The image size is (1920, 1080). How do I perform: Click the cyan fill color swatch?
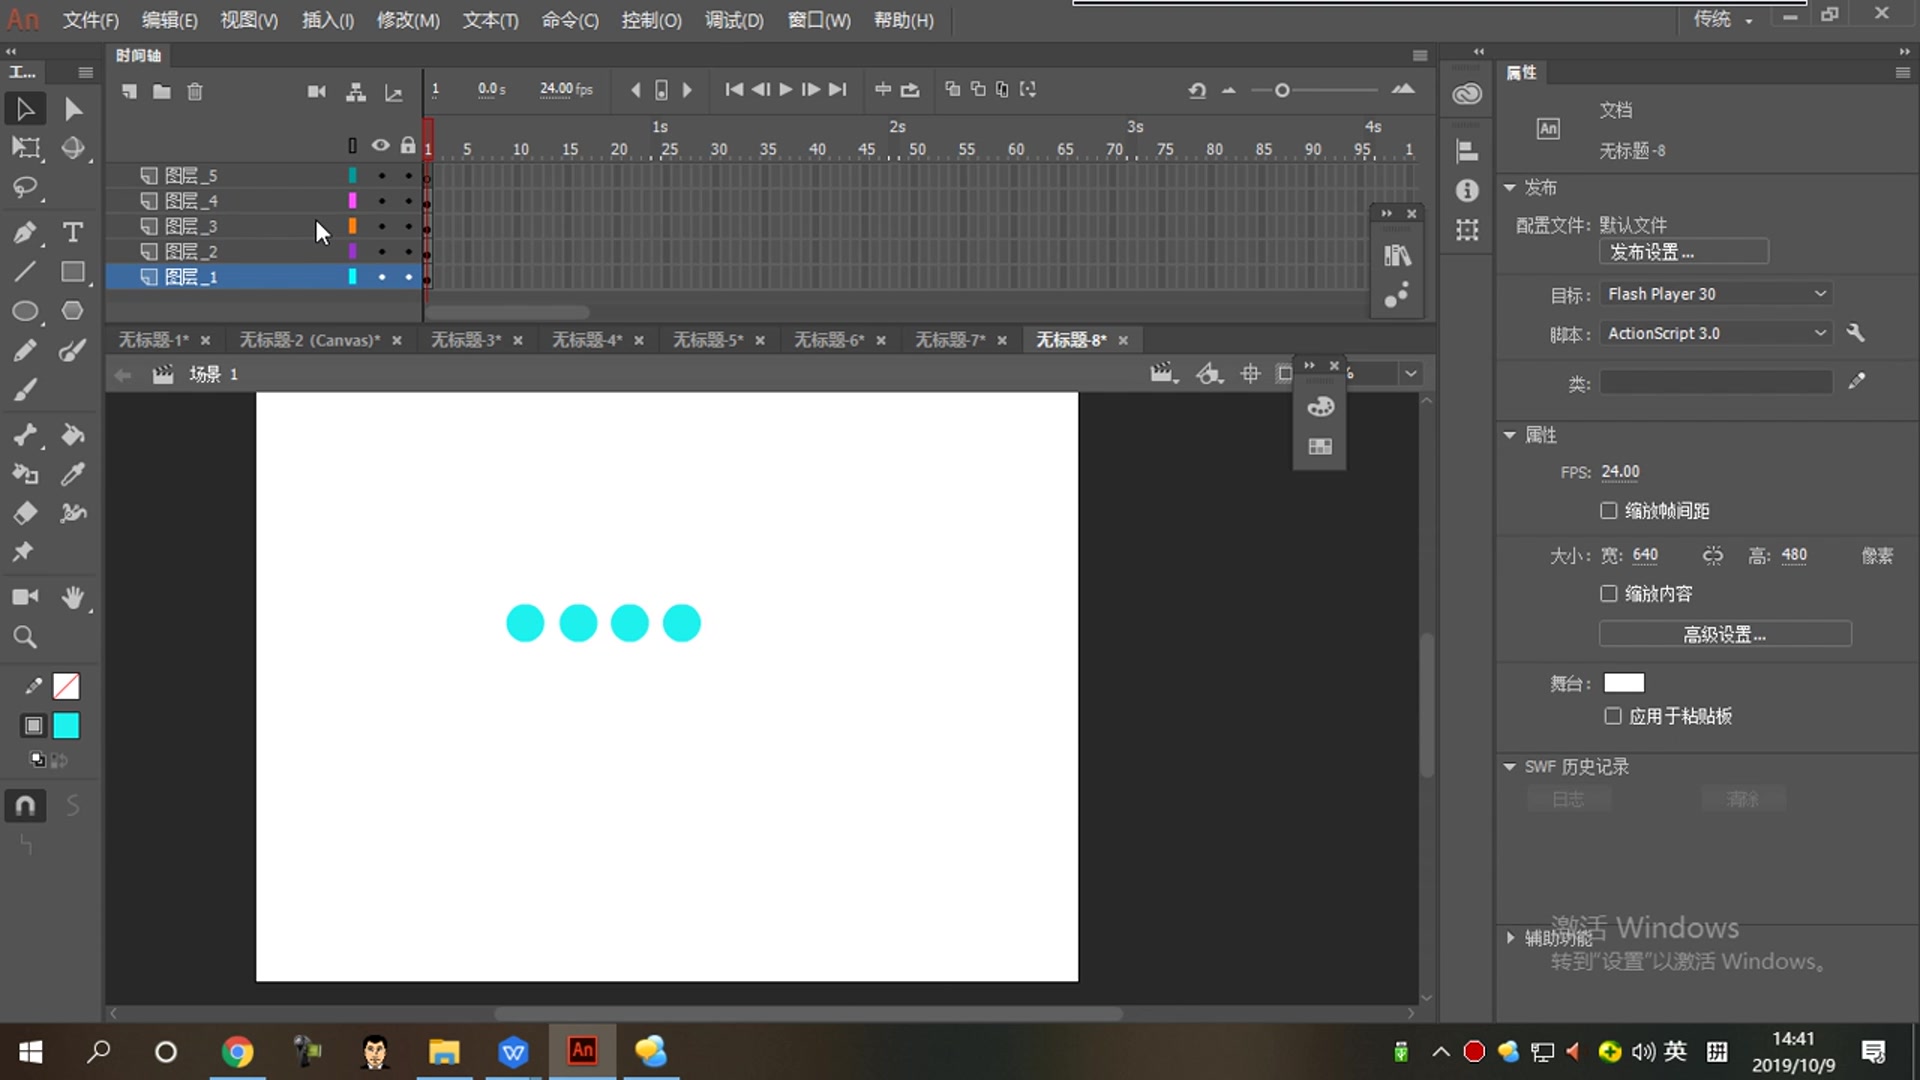coord(66,725)
